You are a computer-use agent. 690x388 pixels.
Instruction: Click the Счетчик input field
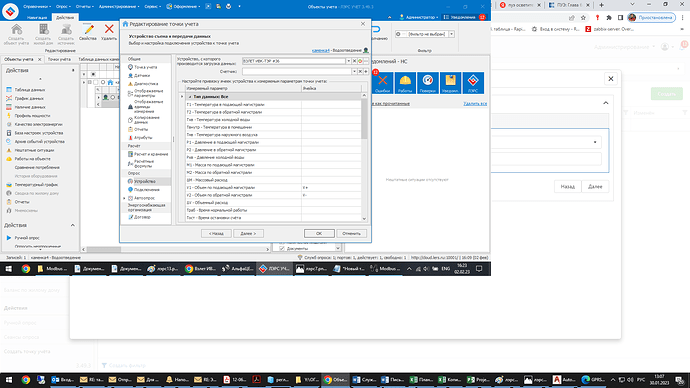pos(297,71)
